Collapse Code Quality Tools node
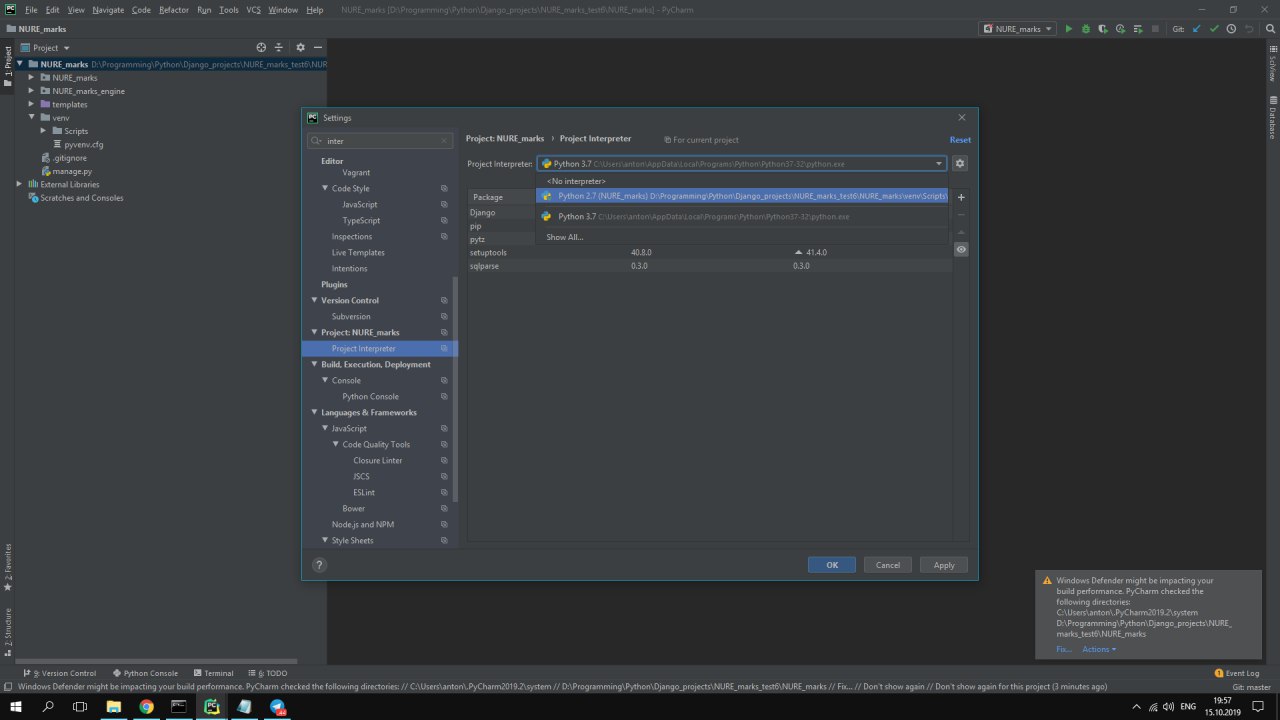 [x=335, y=444]
